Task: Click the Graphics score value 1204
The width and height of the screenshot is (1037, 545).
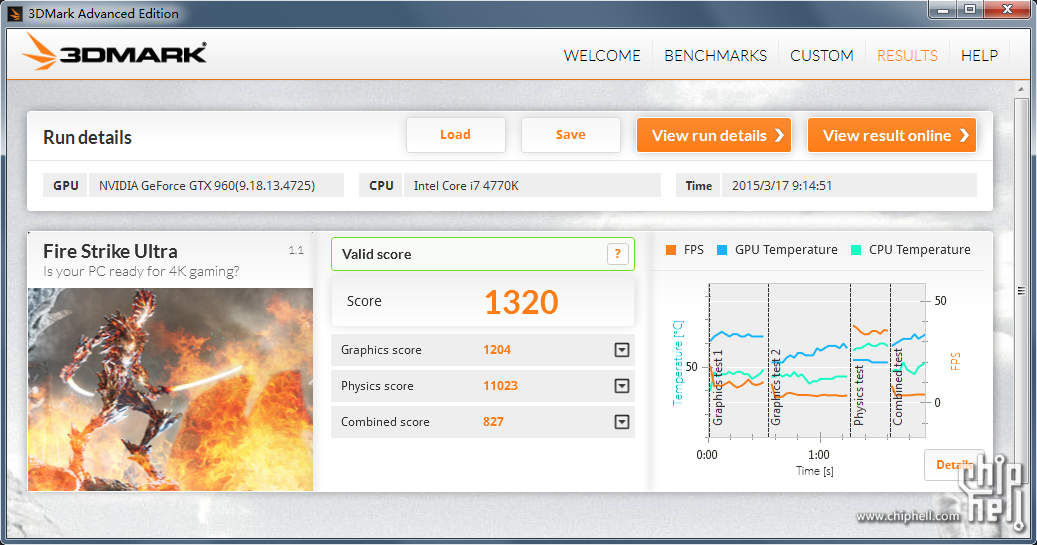Action: 497,350
